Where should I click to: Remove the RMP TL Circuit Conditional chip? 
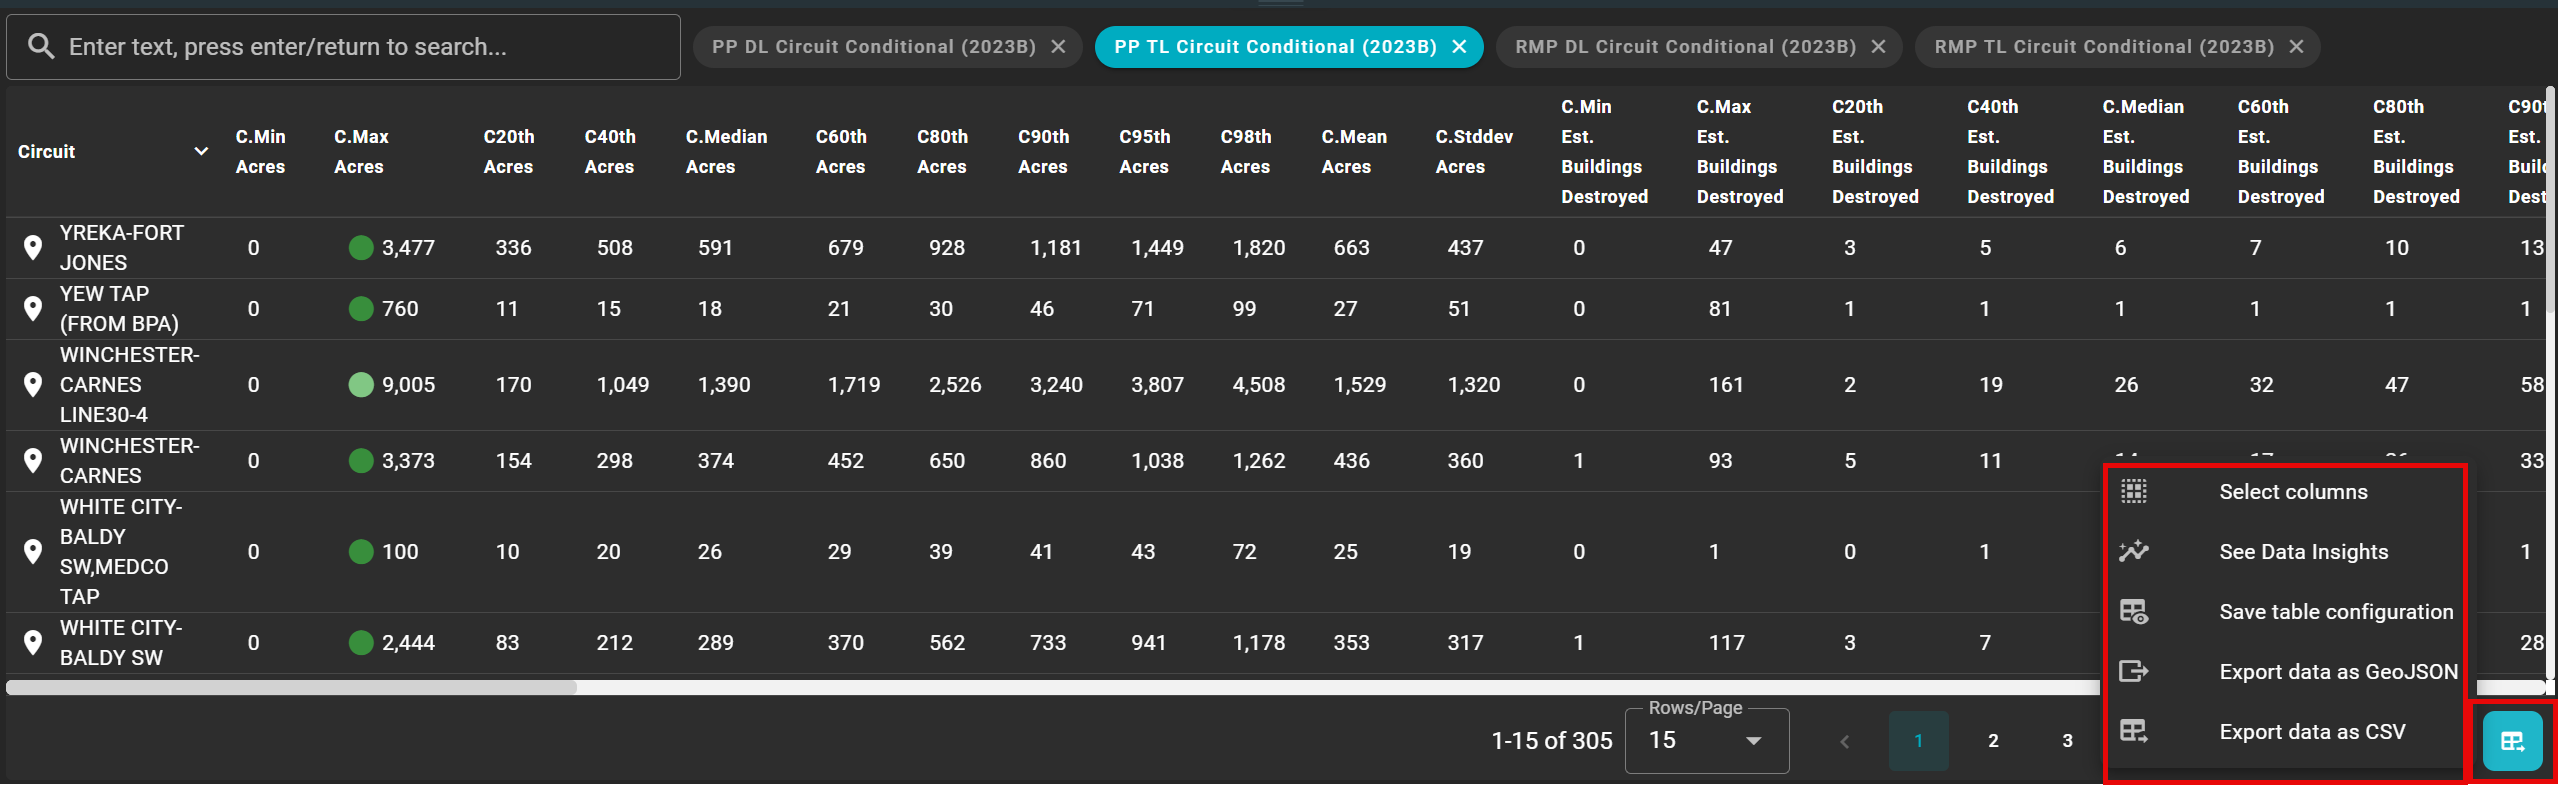[2297, 47]
